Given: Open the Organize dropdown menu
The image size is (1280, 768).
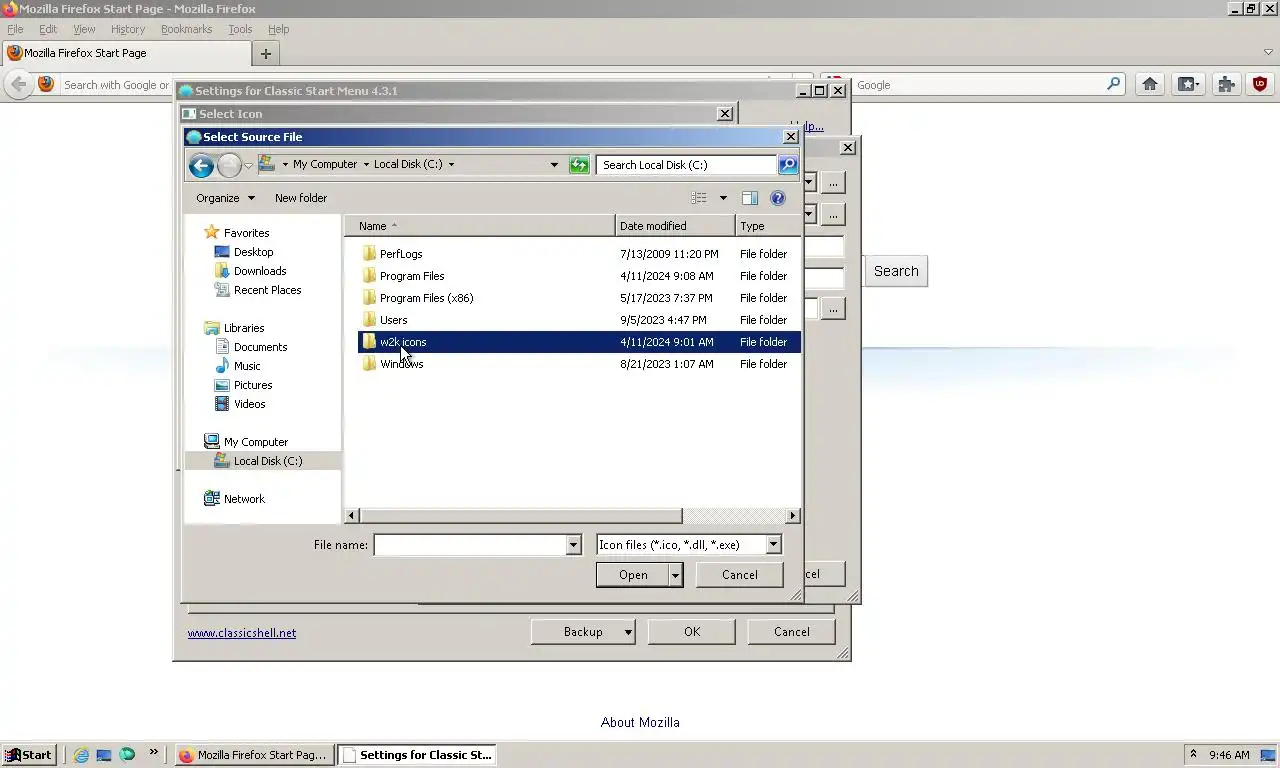Looking at the screenshot, I should pos(225,198).
